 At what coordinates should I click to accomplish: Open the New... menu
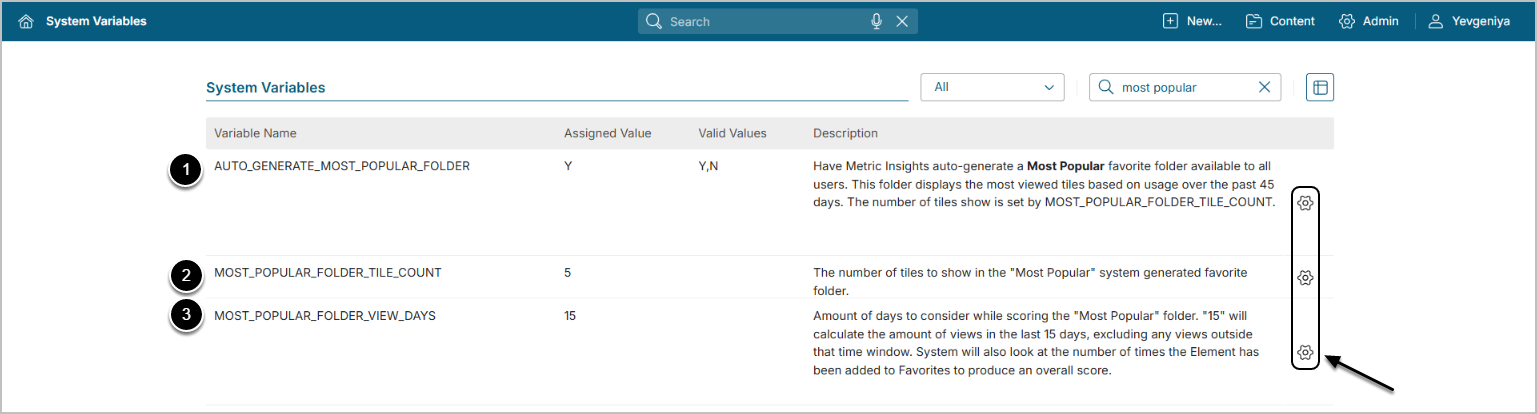tap(1192, 21)
